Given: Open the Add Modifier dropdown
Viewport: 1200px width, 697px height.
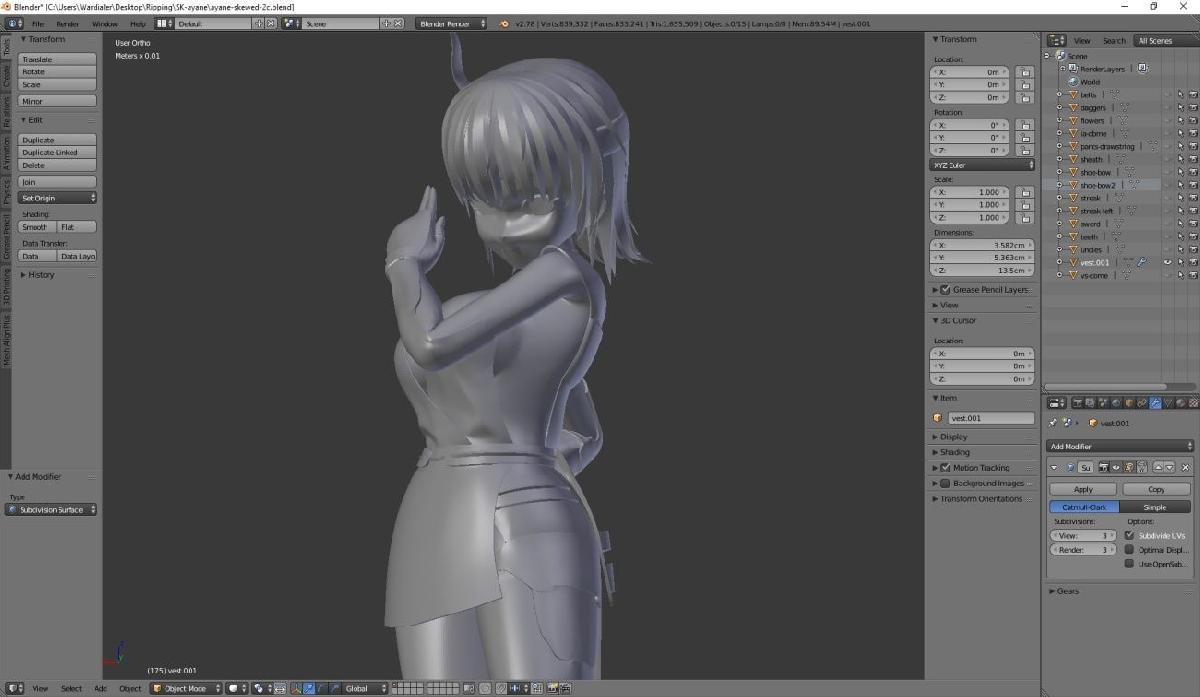Looking at the screenshot, I should click(1118, 447).
